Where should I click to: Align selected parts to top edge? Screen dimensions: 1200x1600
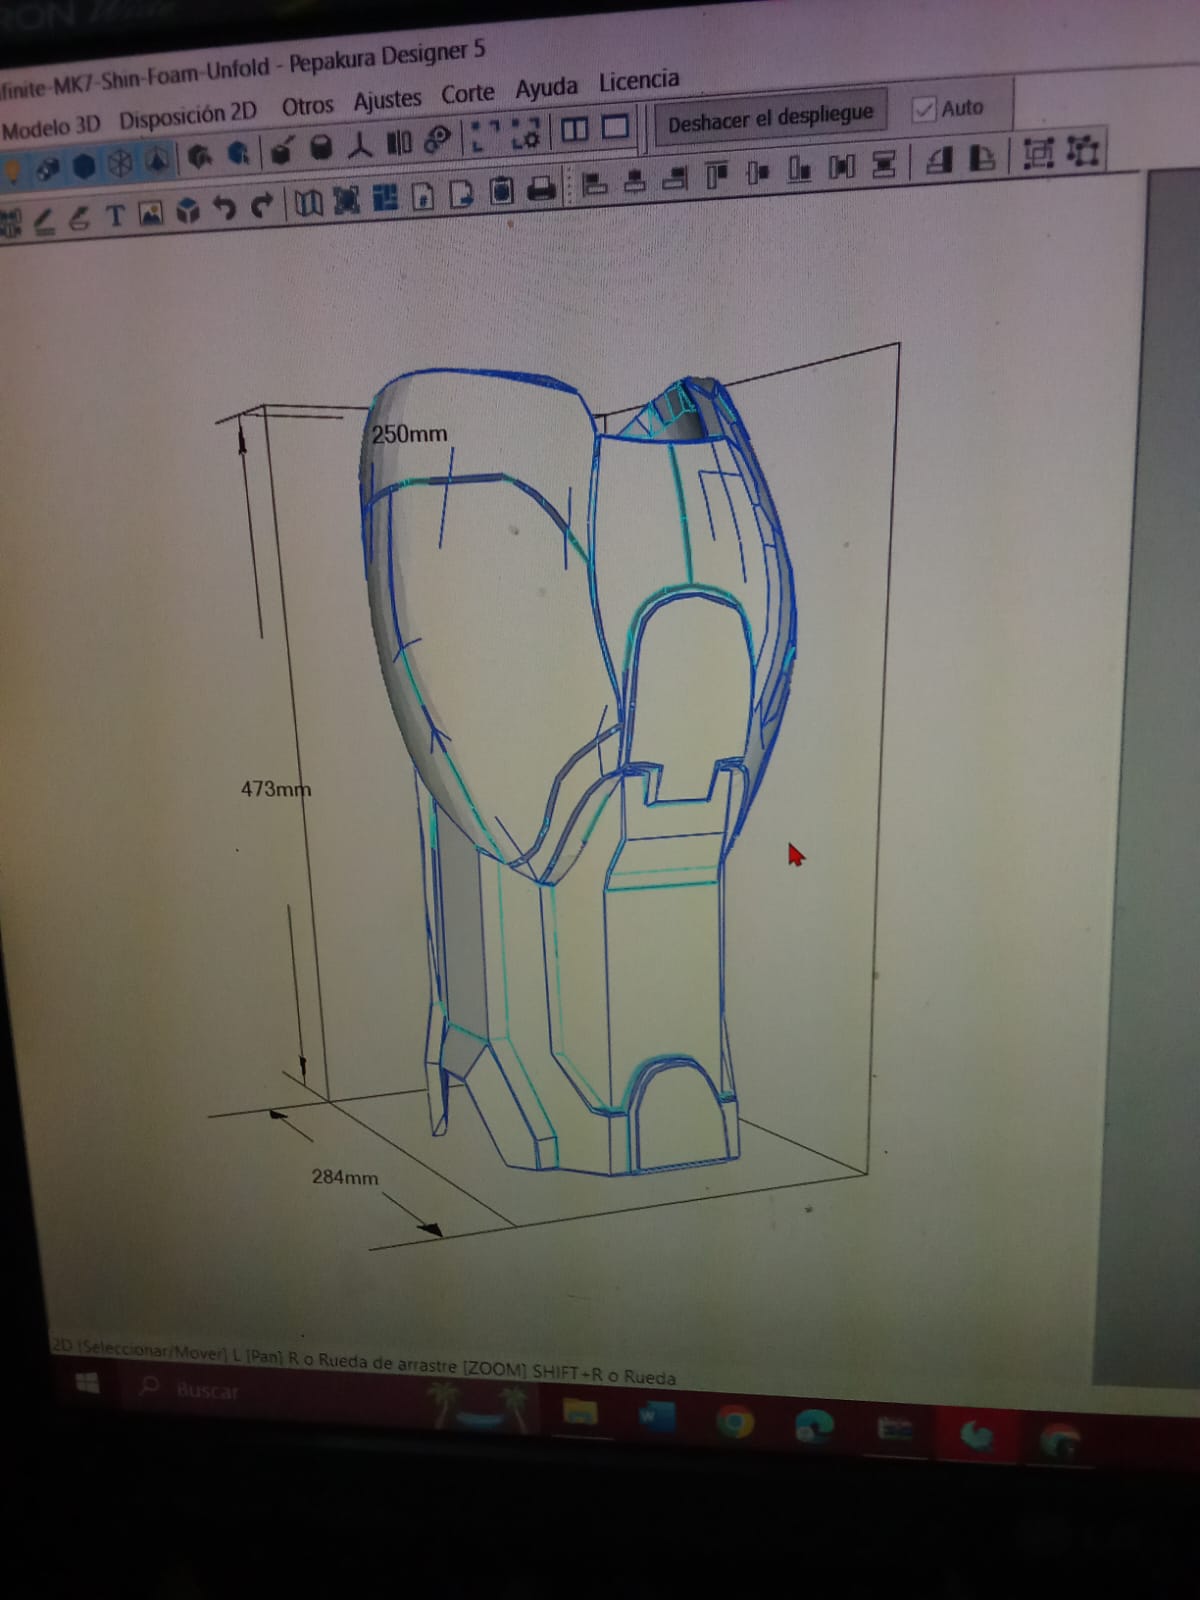pos(717,175)
